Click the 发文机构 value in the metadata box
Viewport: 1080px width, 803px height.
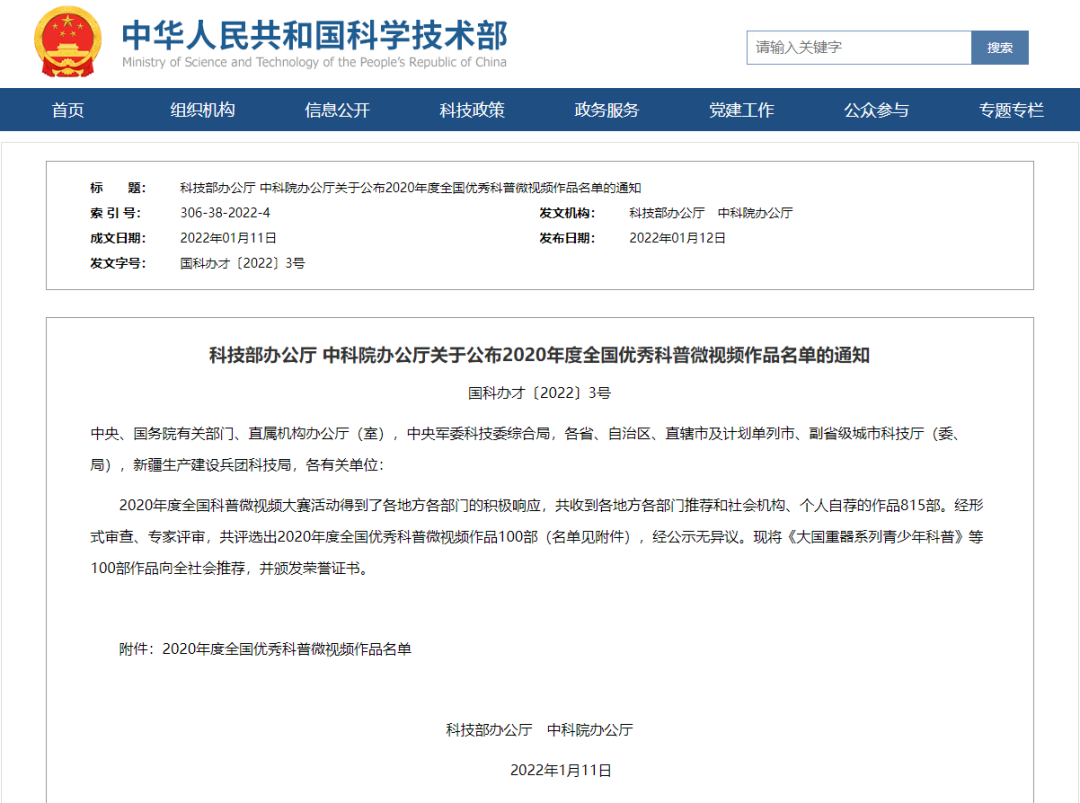710,213
